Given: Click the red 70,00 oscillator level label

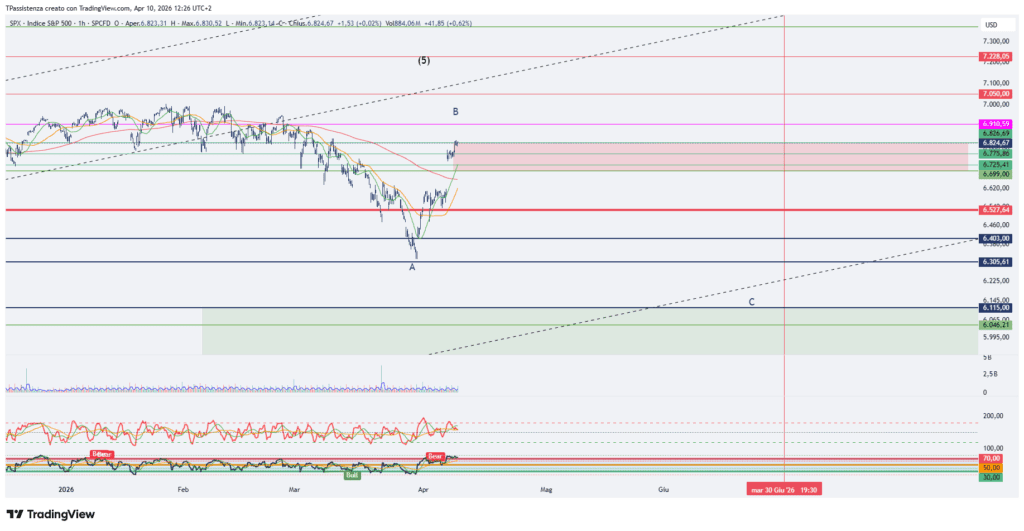Looking at the screenshot, I should (x=991, y=458).
